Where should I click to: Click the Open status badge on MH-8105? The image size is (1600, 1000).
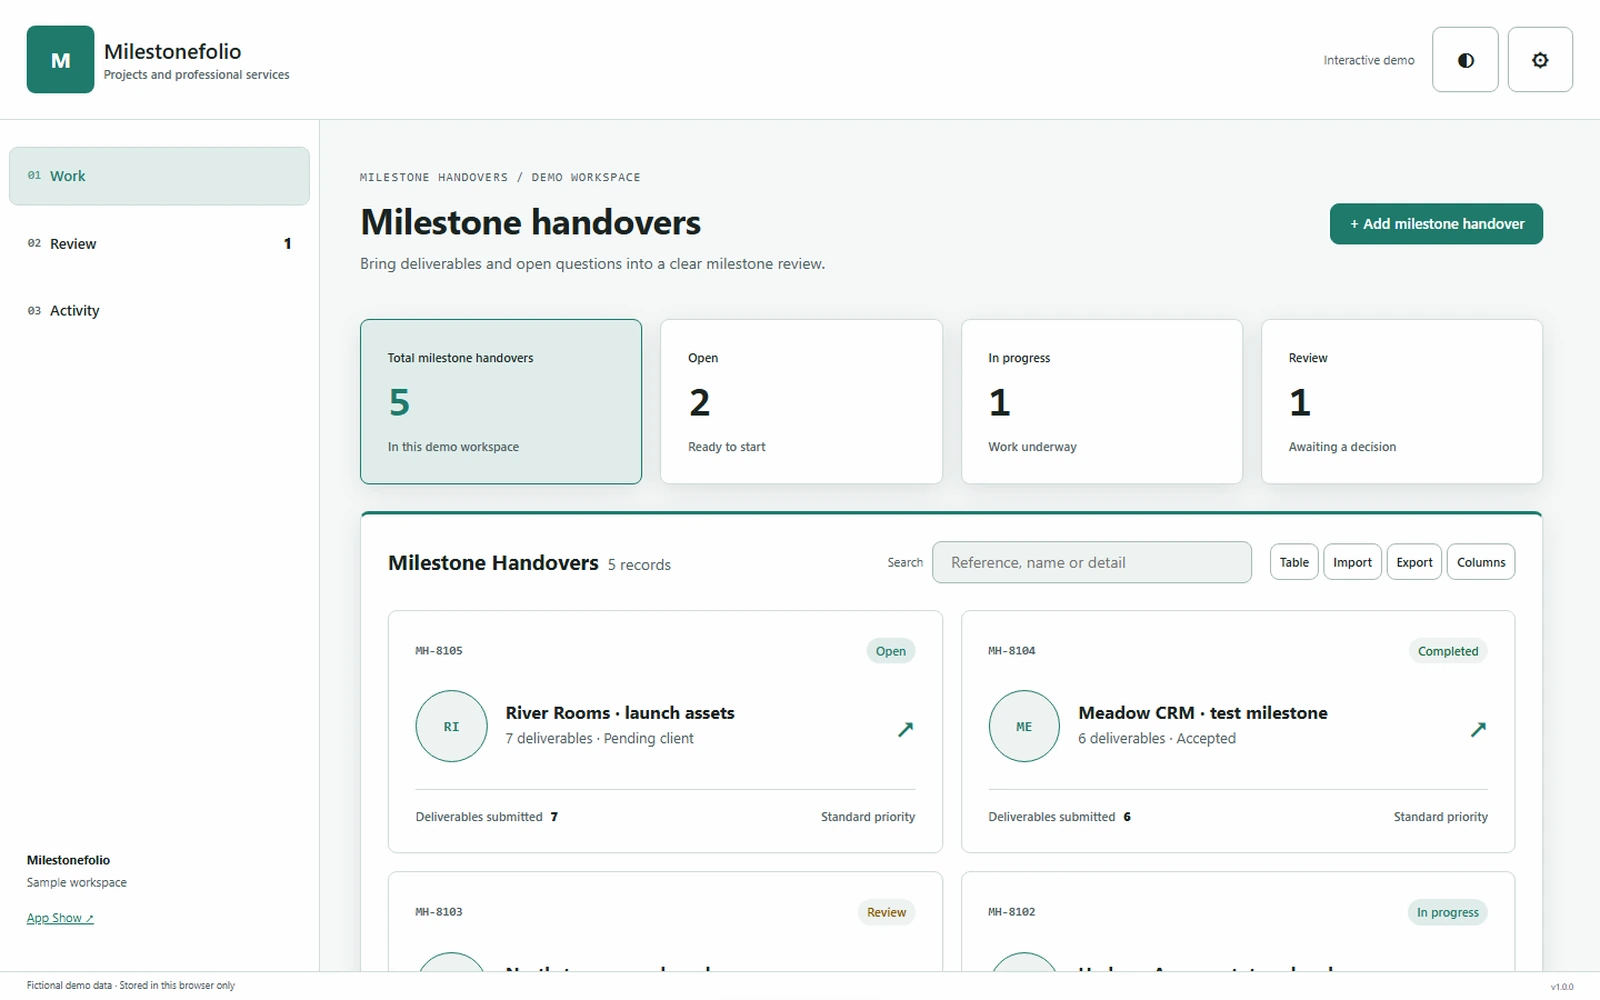[890, 651]
